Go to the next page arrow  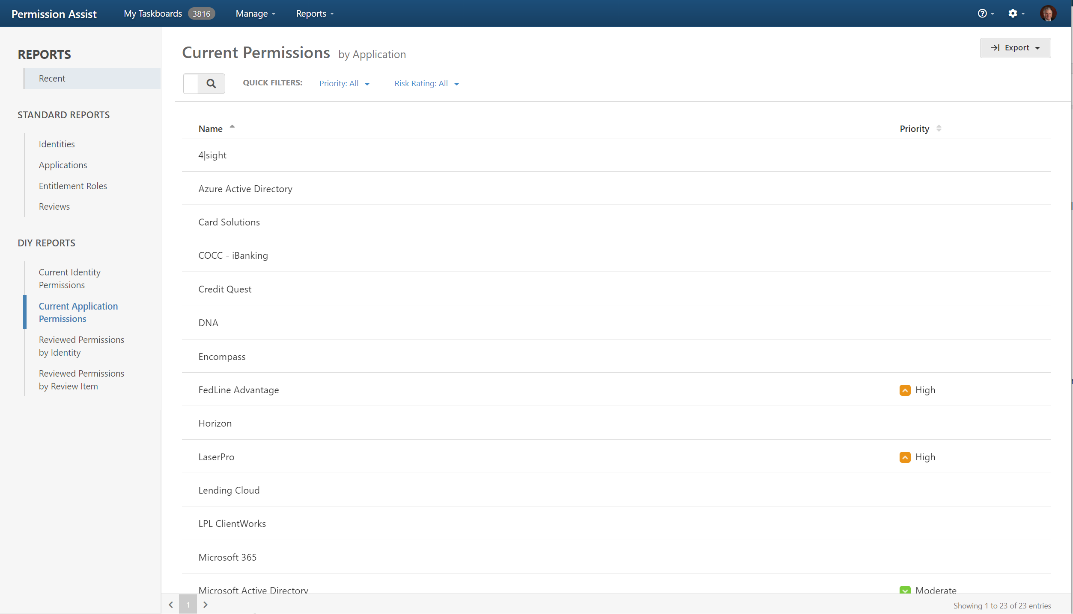pyautogui.click(x=205, y=605)
